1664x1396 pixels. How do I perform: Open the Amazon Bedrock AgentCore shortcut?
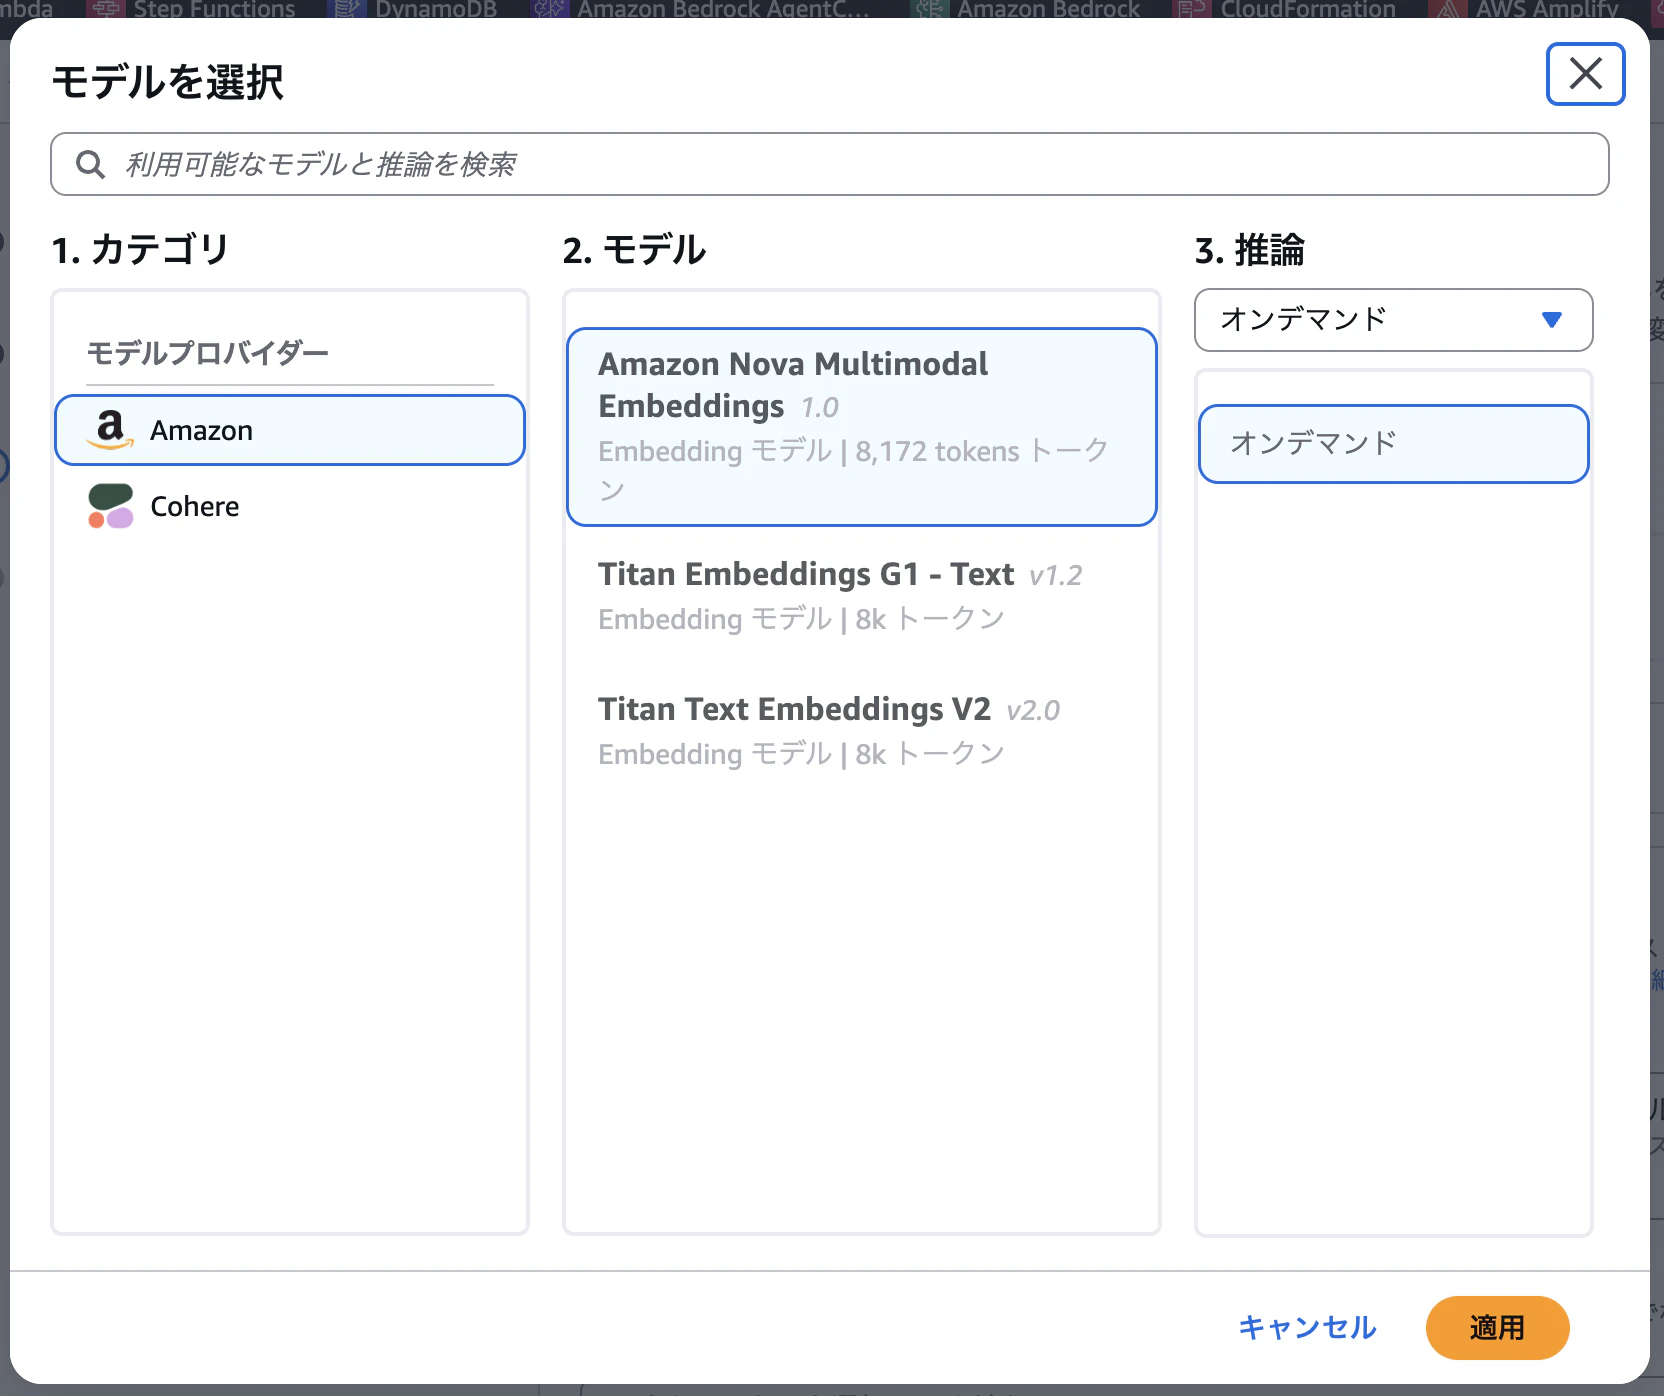(x=702, y=10)
